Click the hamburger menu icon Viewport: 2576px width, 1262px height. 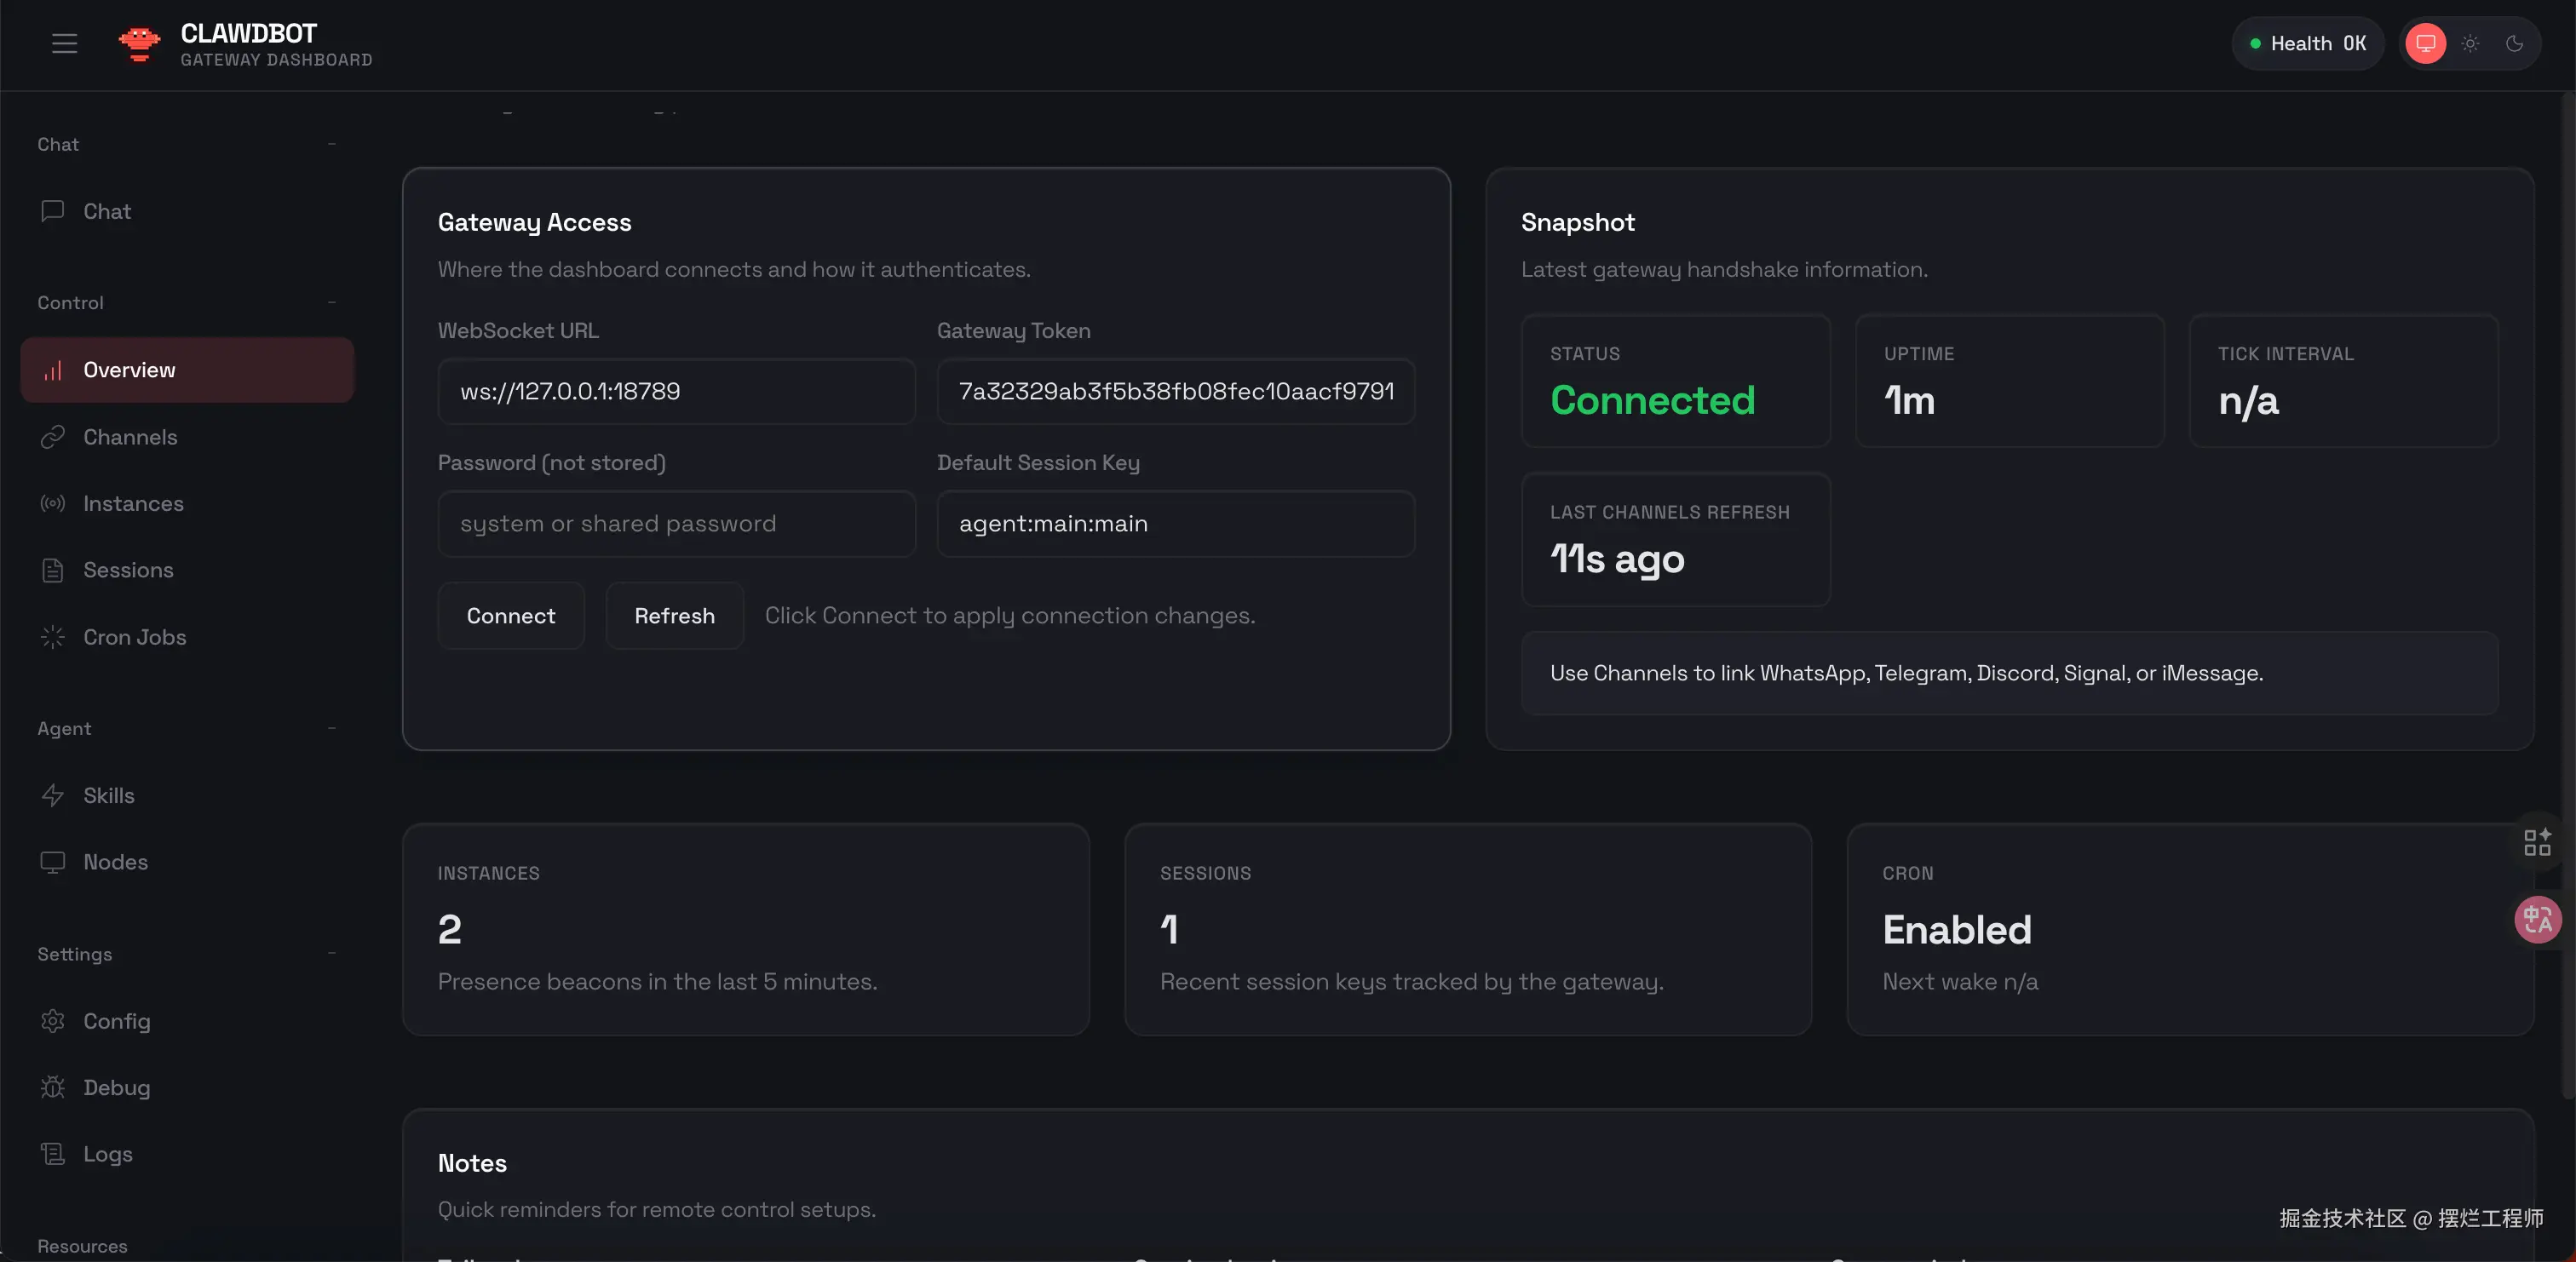64,43
